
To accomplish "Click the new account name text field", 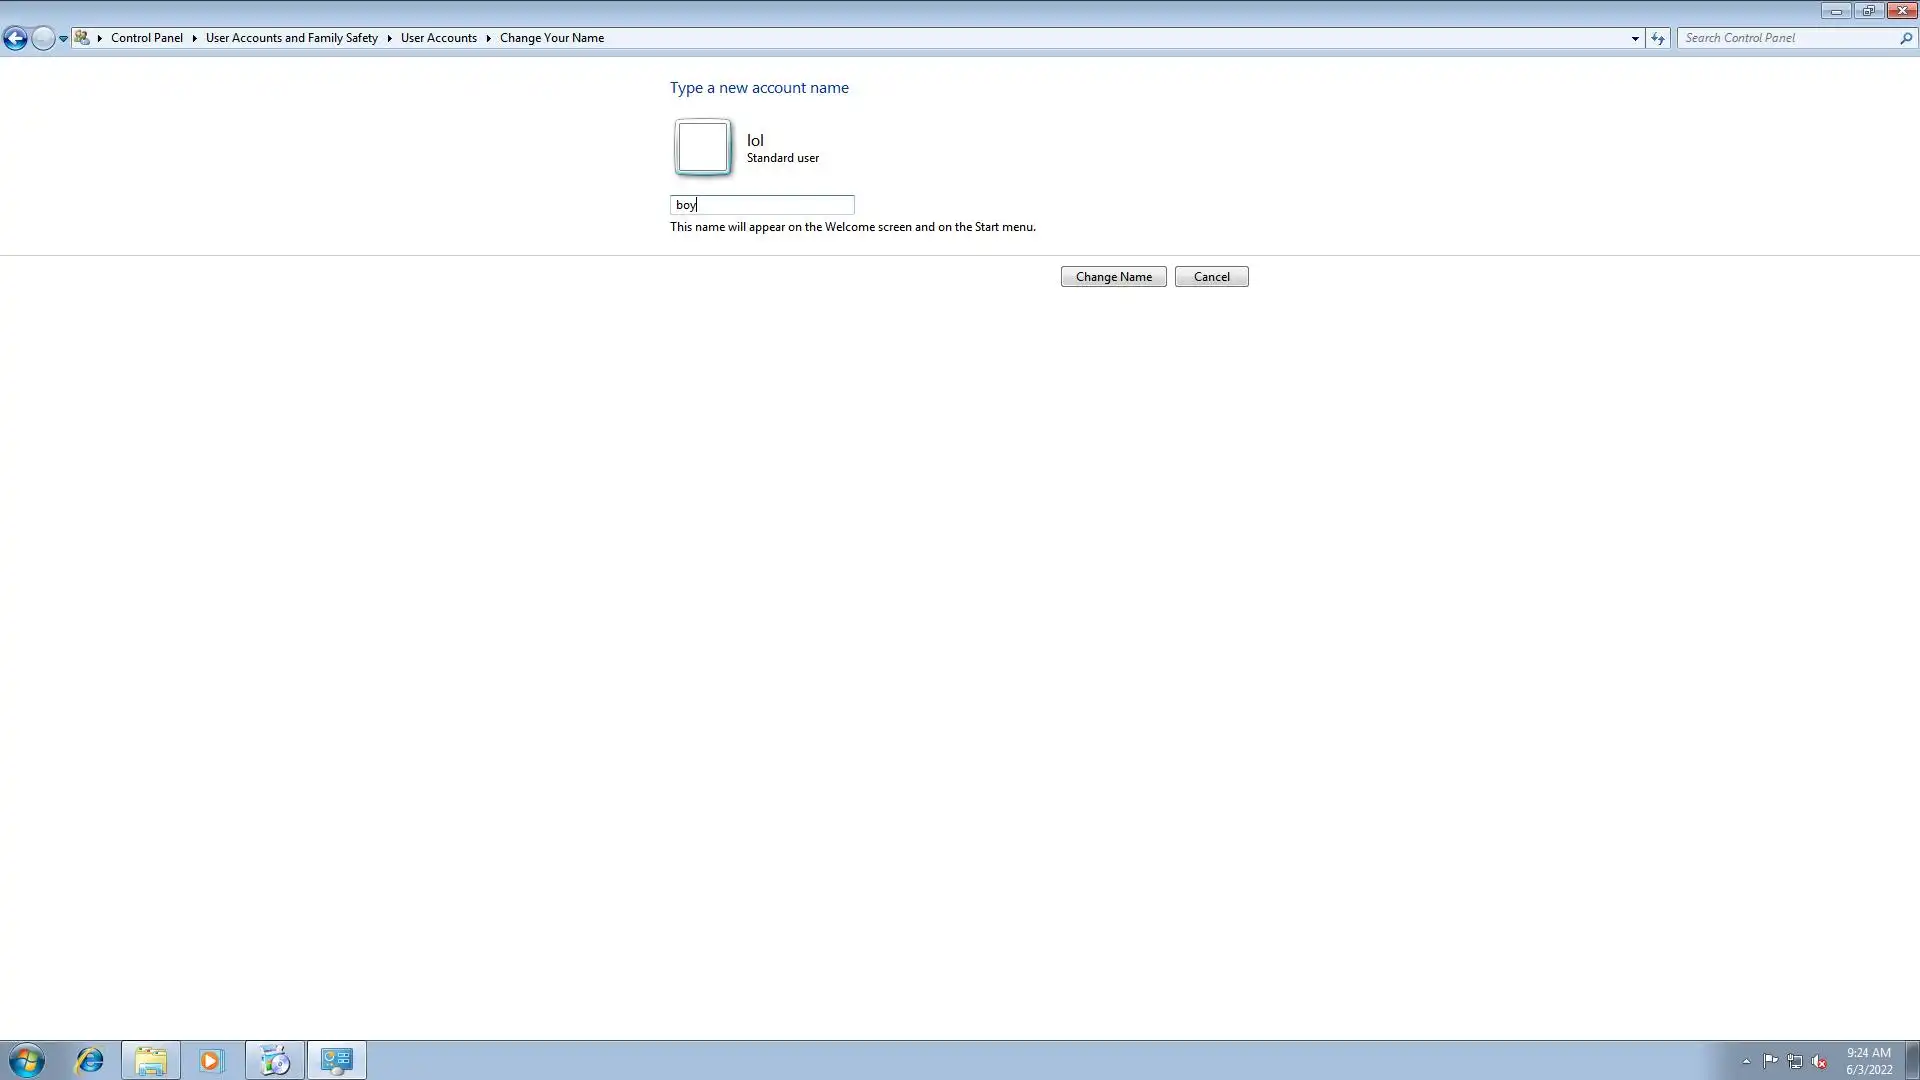I will [762, 205].
